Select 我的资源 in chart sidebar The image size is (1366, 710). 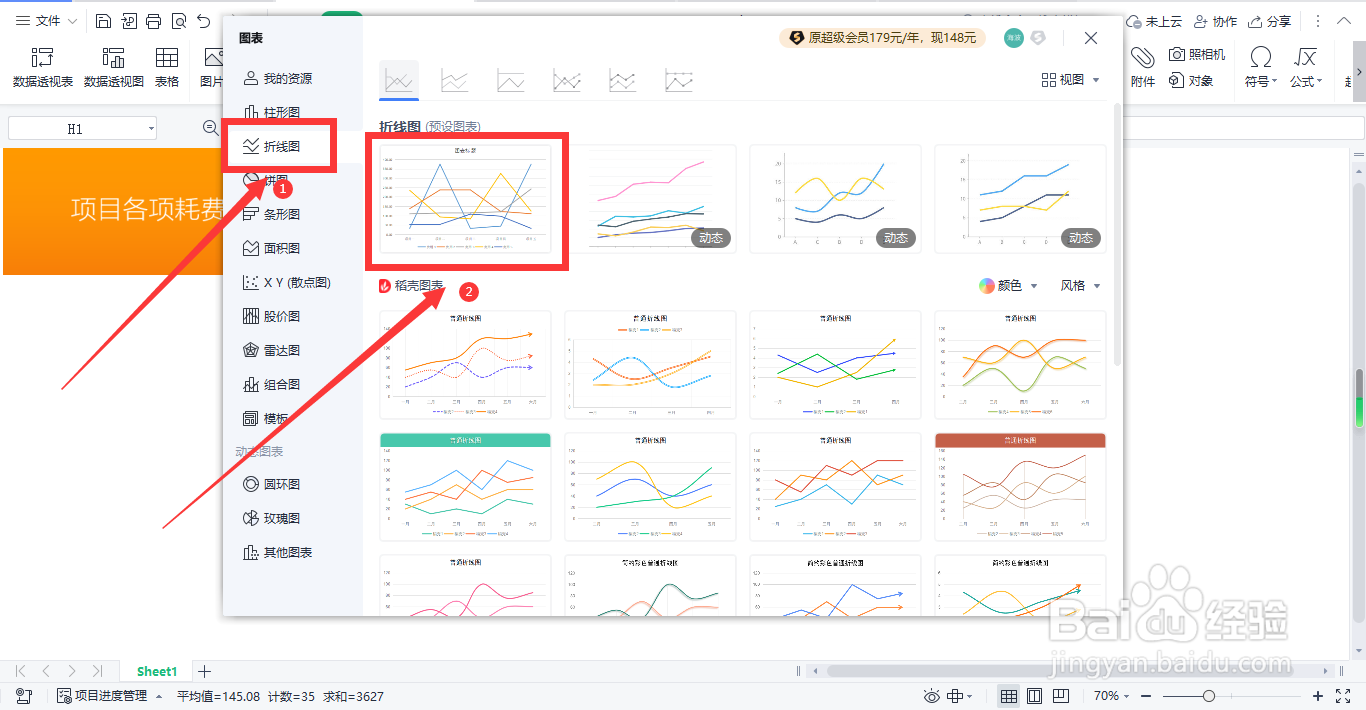click(x=278, y=78)
